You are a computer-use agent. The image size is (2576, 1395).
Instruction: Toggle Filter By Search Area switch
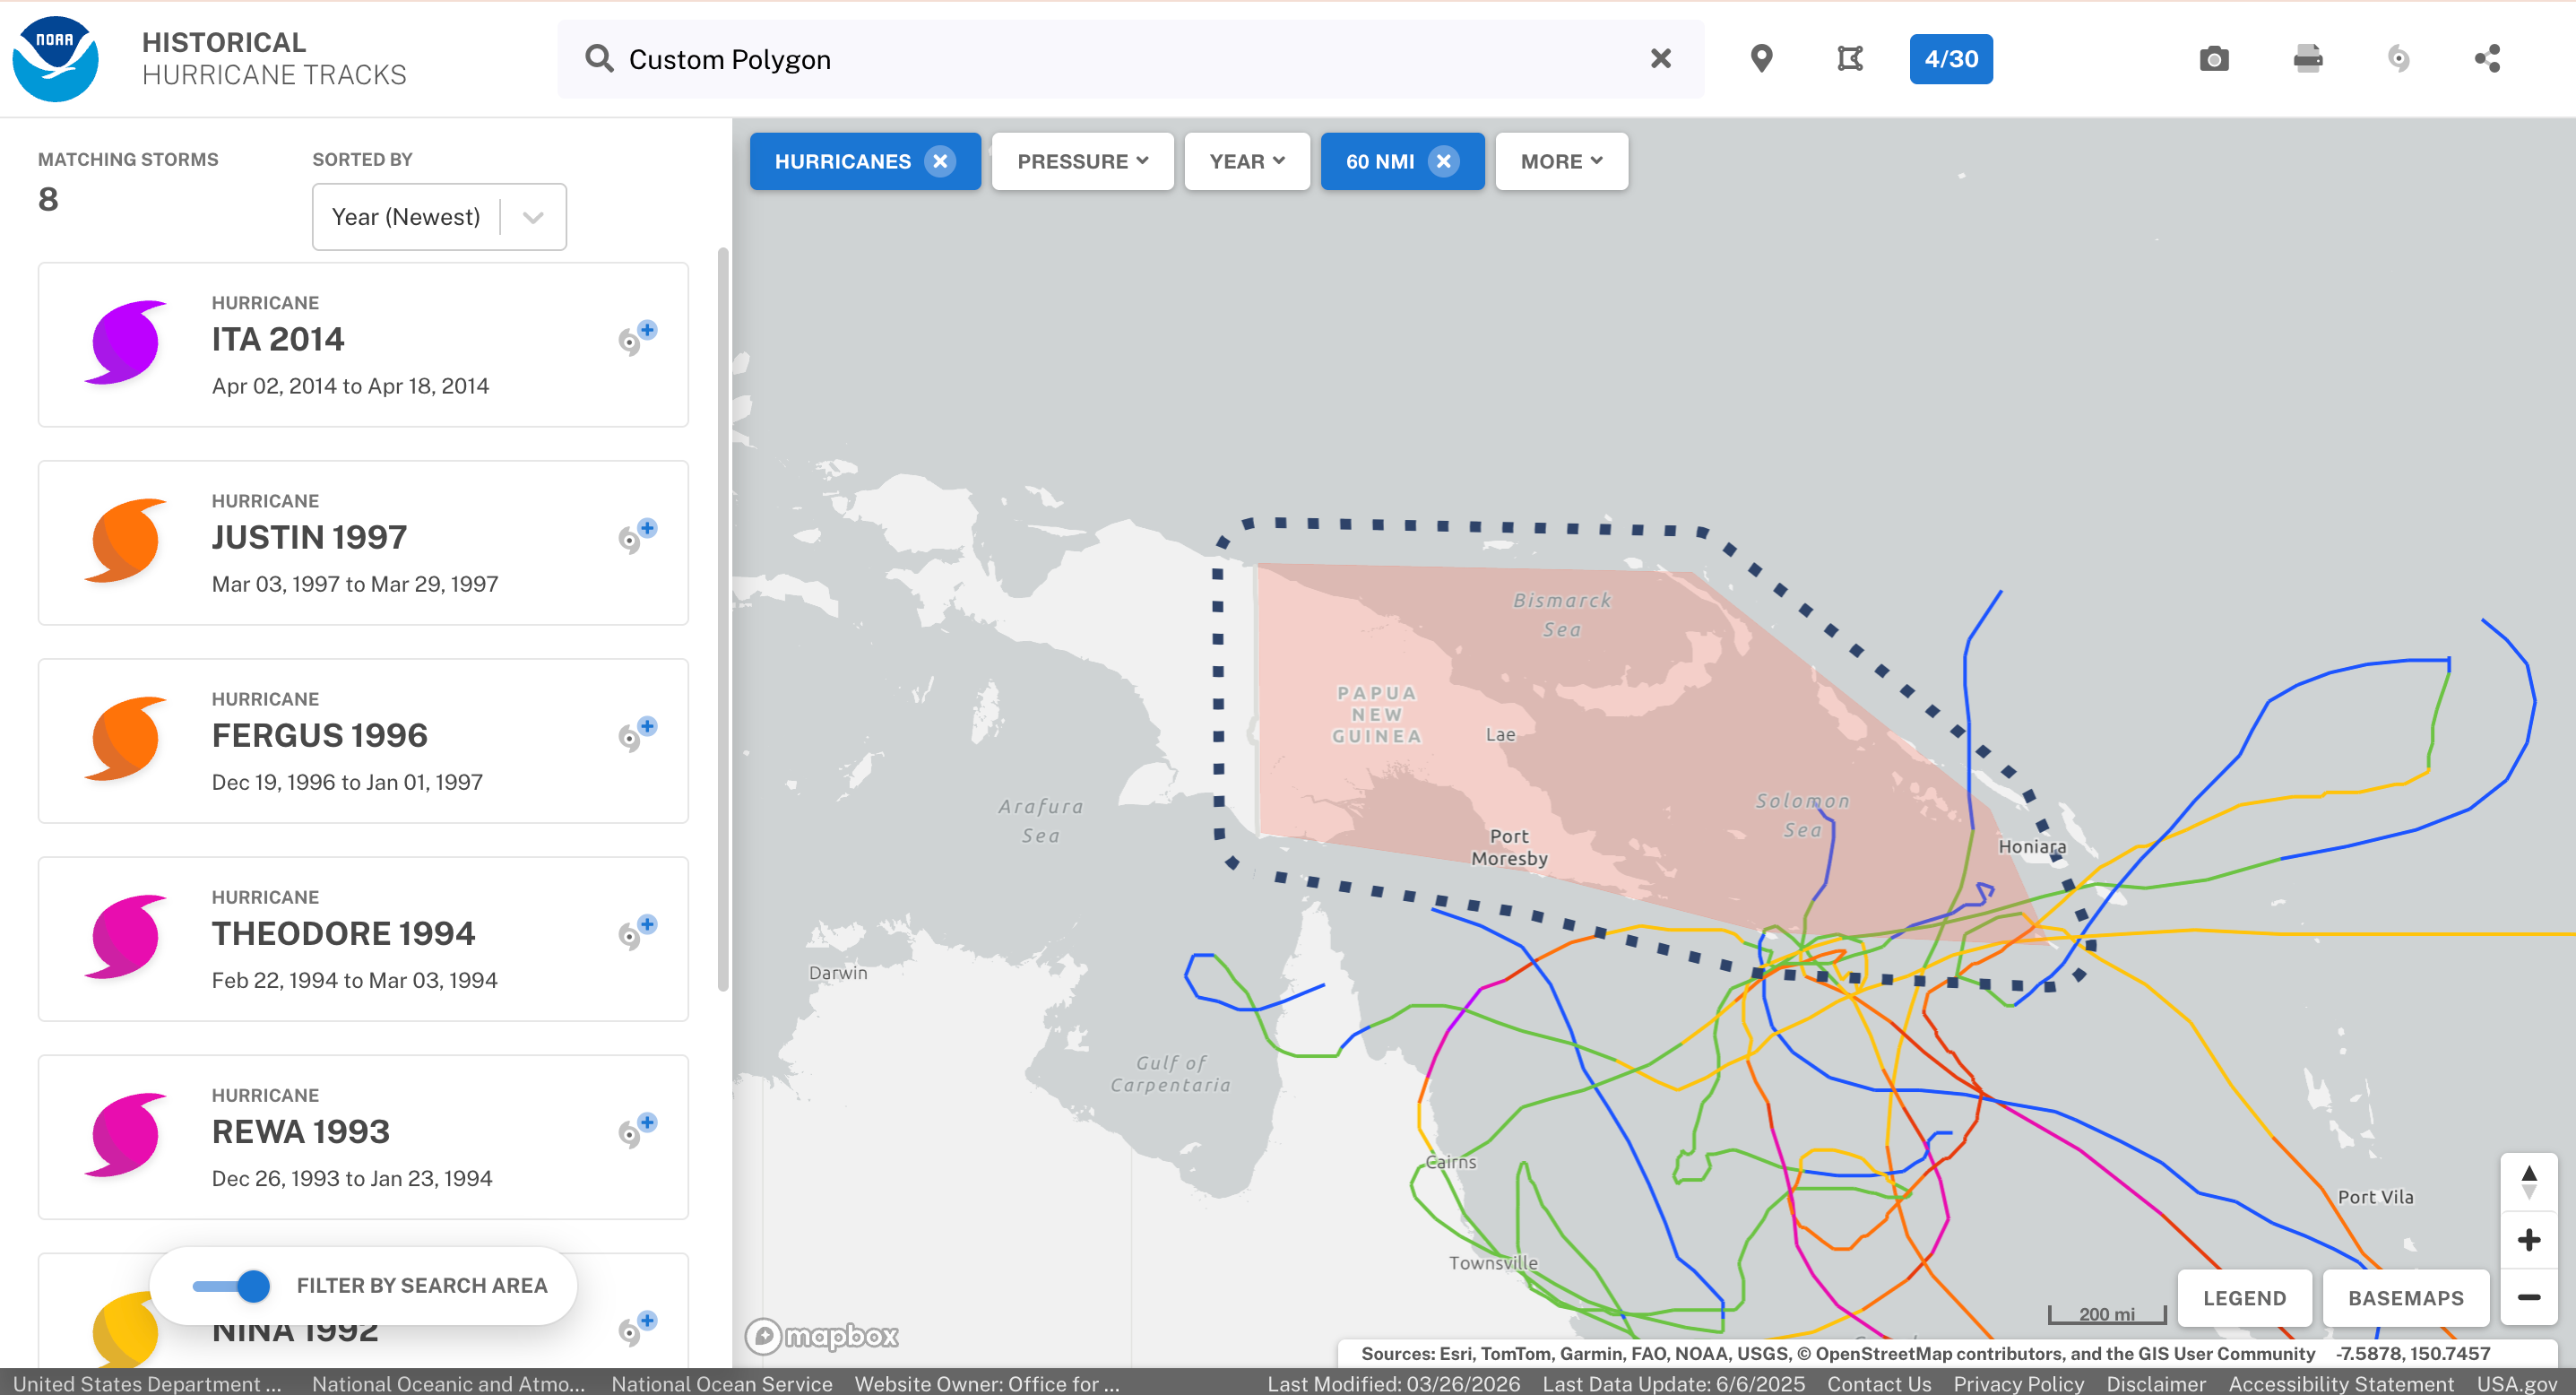click(232, 1285)
